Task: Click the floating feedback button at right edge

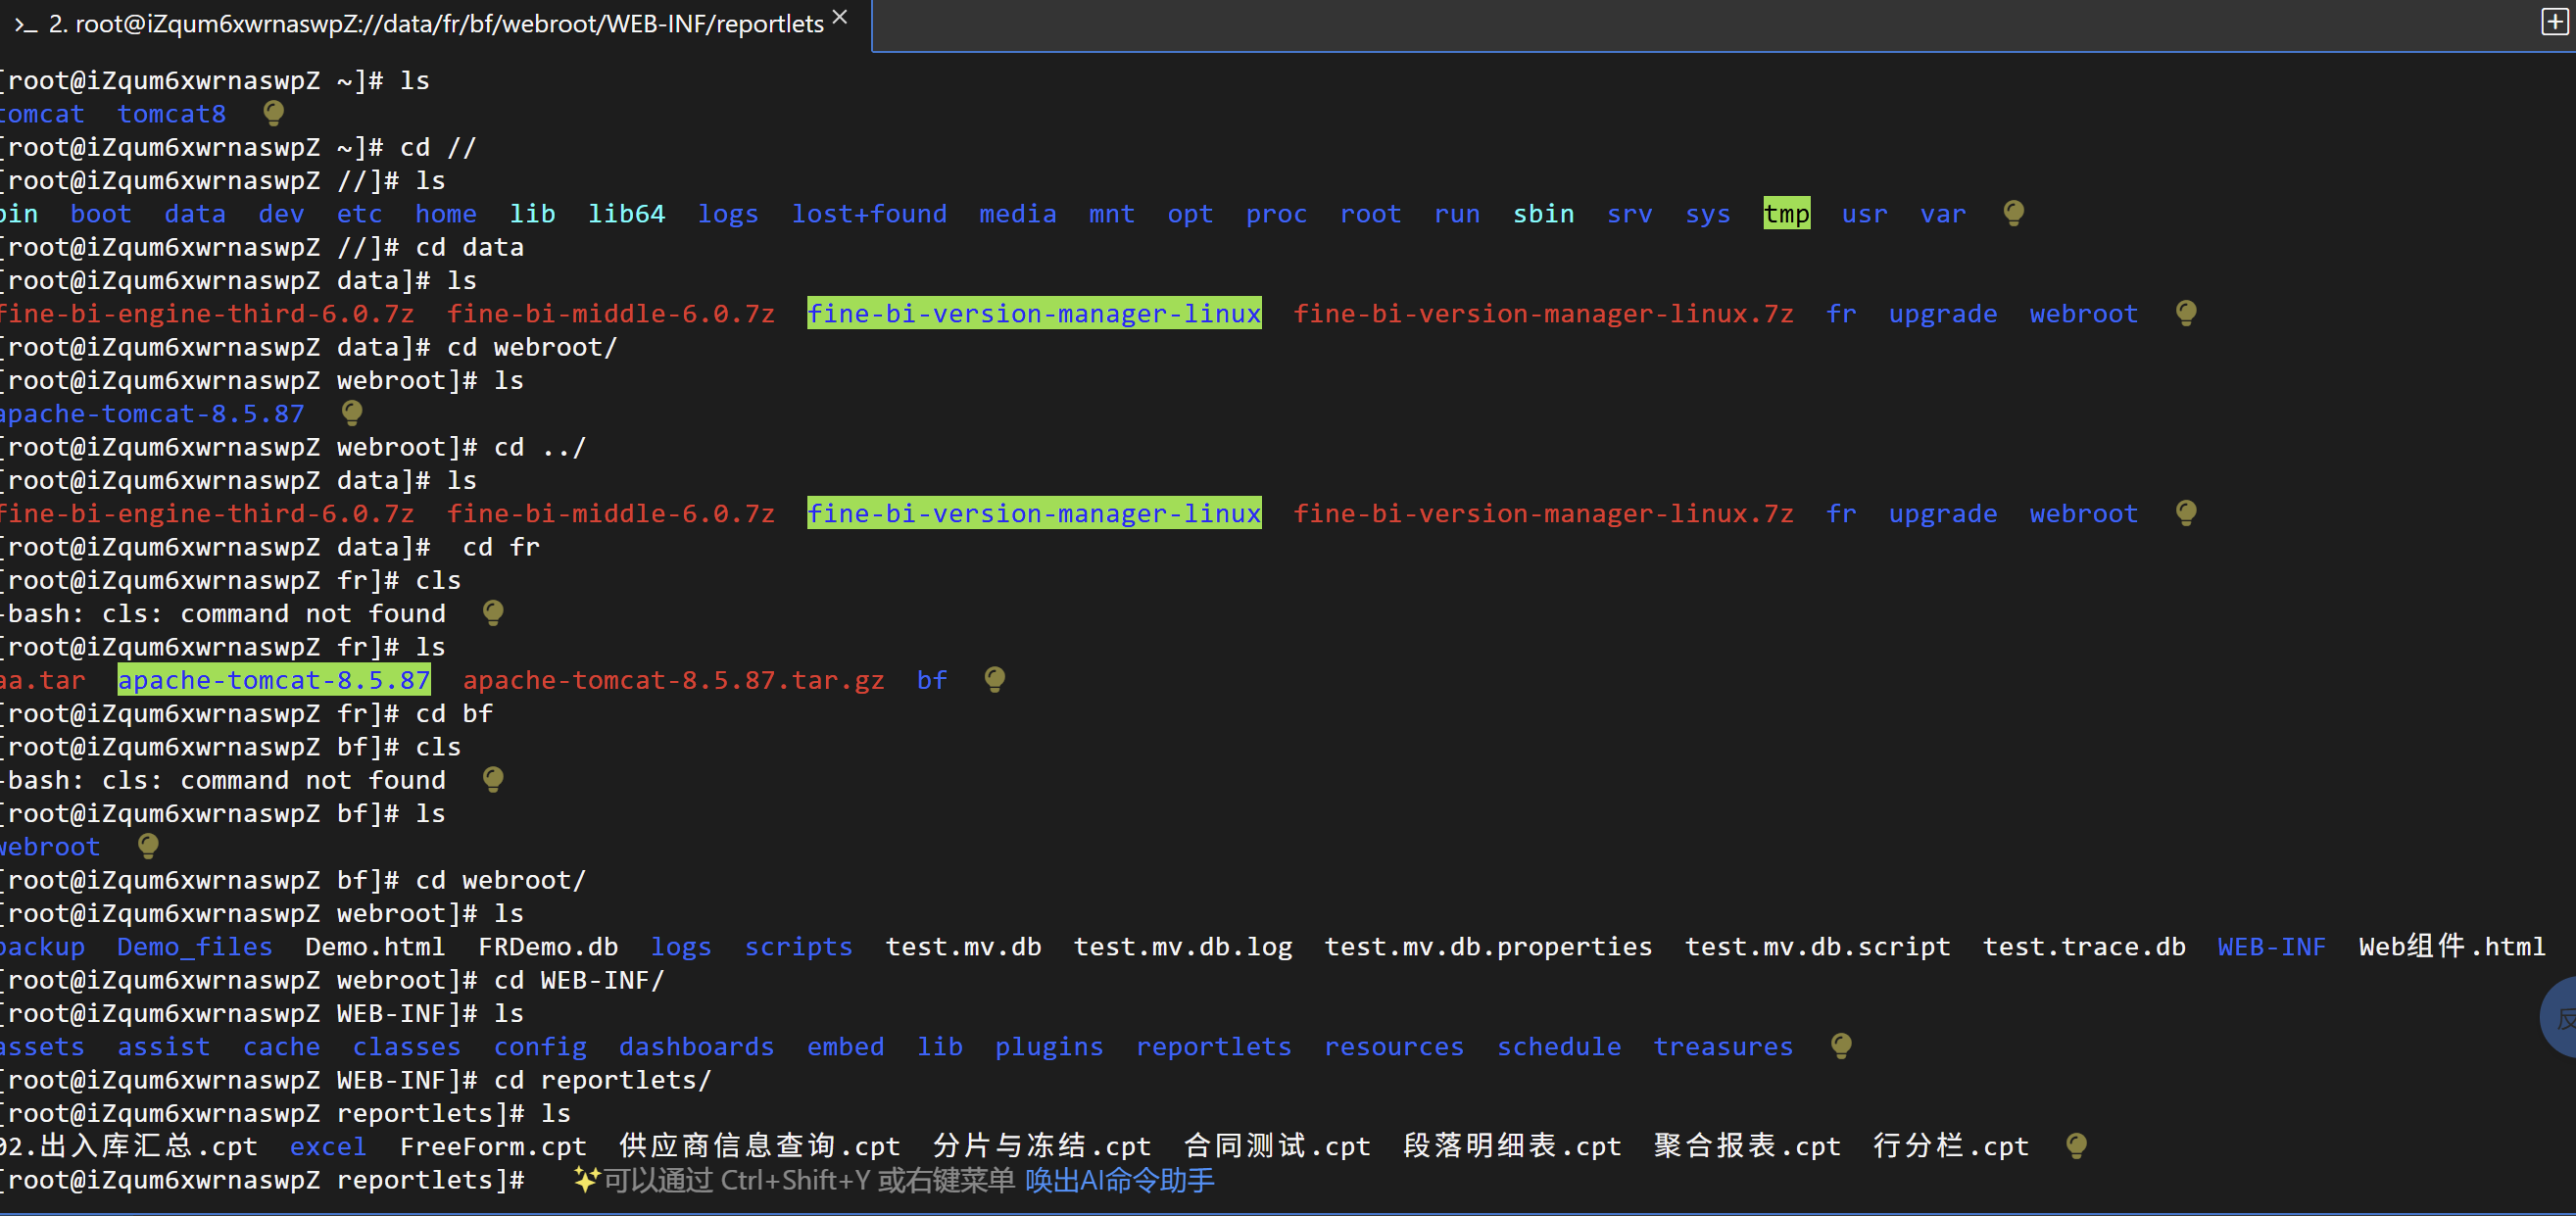Action: (x=2560, y=1018)
